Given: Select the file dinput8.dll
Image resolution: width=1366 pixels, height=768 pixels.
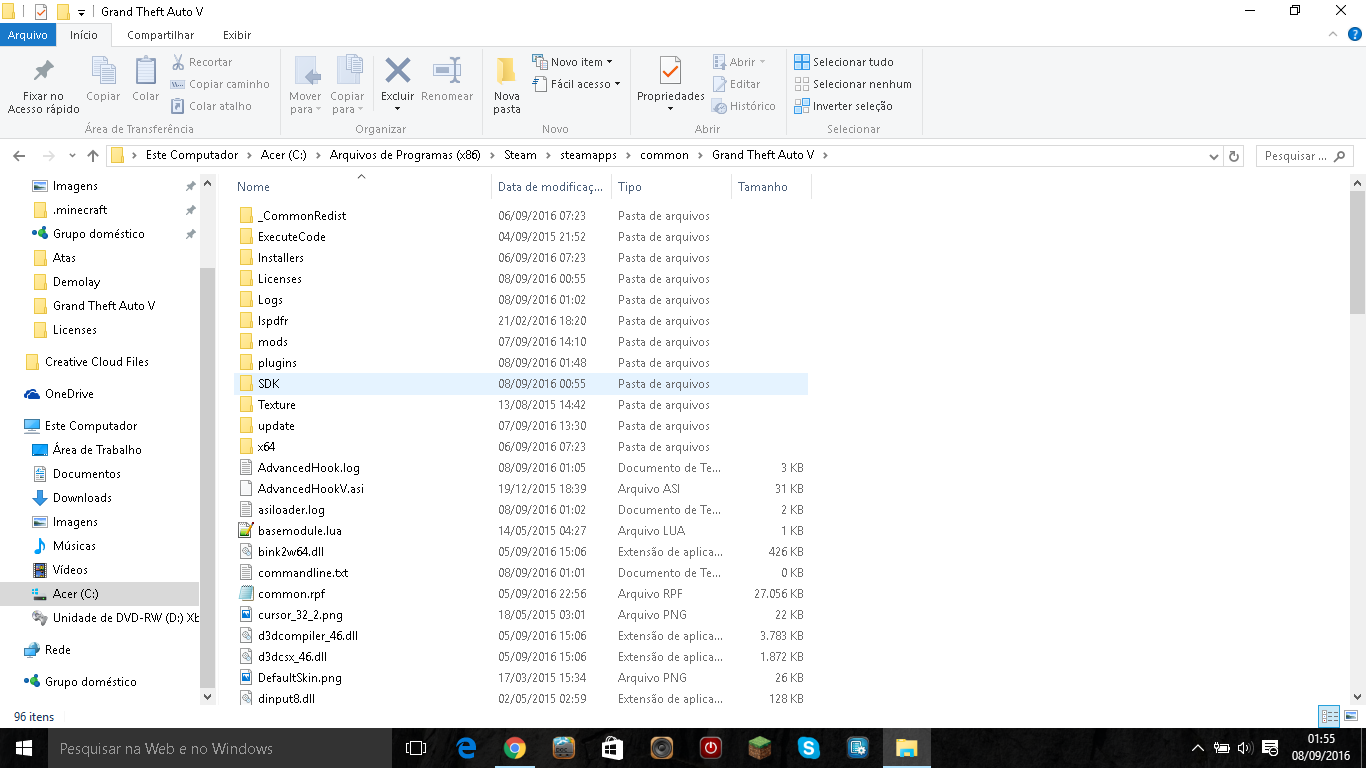Looking at the screenshot, I should pos(286,699).
